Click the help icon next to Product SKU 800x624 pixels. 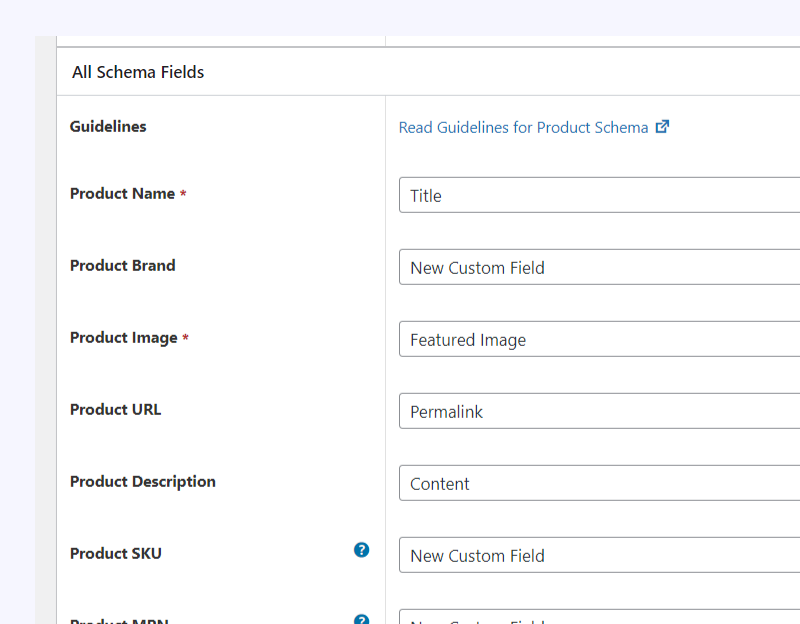coord(362,550)
